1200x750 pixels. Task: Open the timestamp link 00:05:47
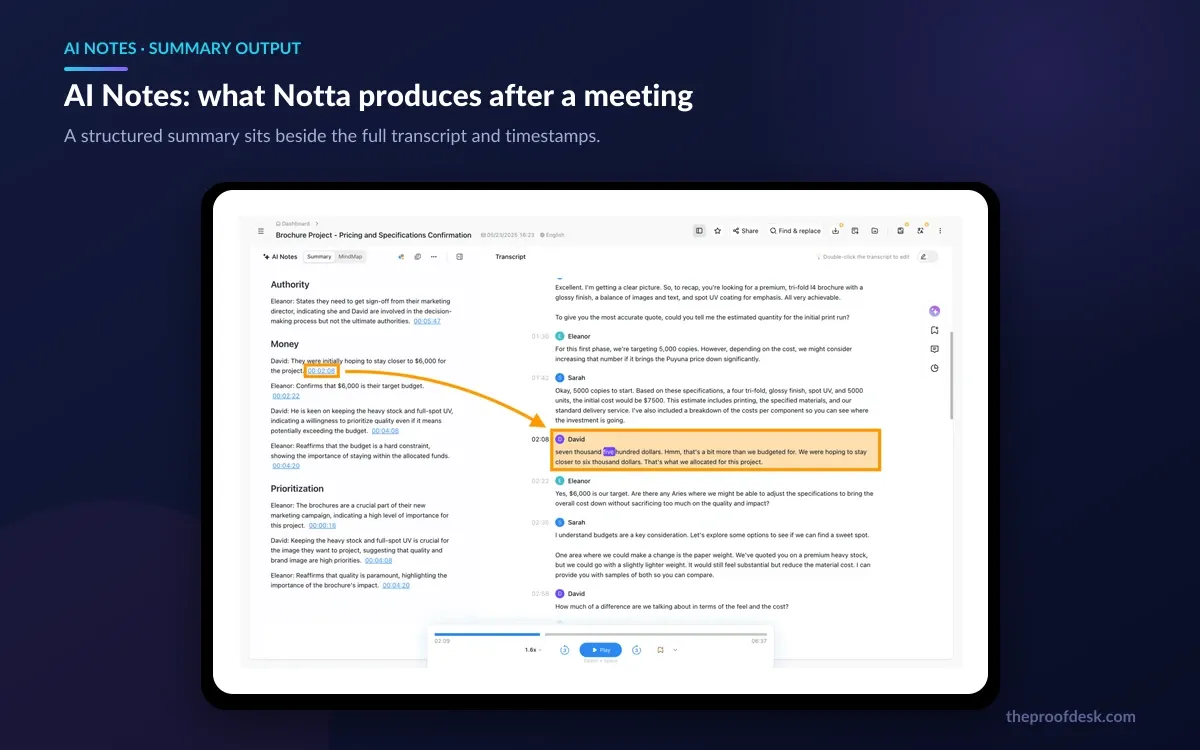coord(427,321)
